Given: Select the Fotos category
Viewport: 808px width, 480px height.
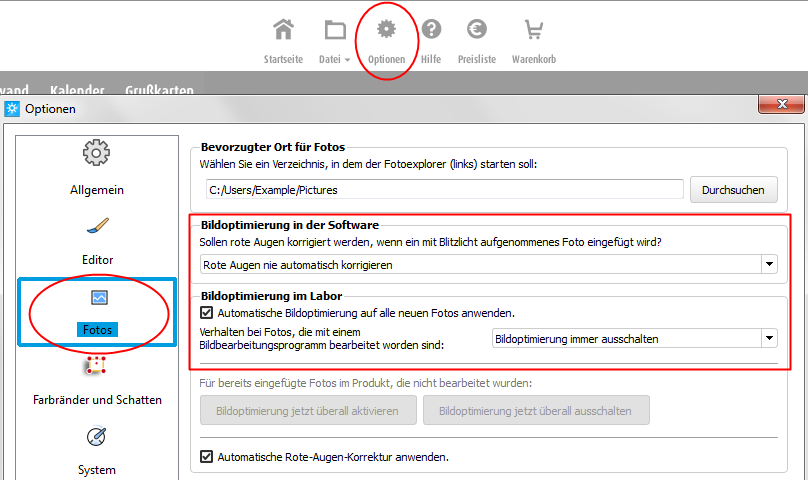Looking at the screenshot, I should (x=98, y=311).
